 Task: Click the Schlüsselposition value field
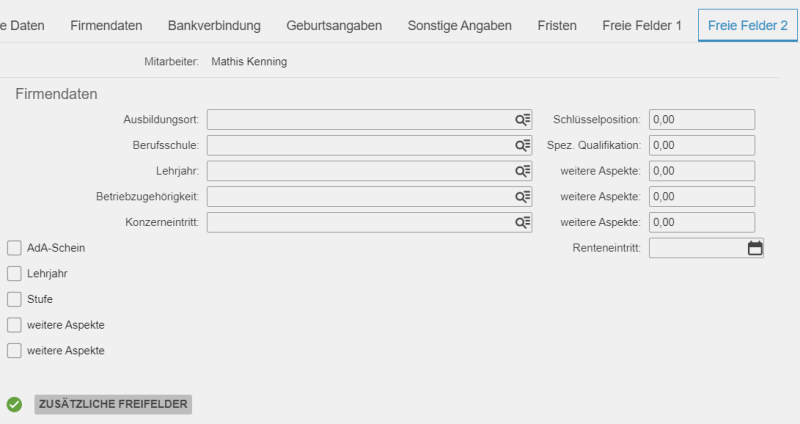tap(702, 120)
